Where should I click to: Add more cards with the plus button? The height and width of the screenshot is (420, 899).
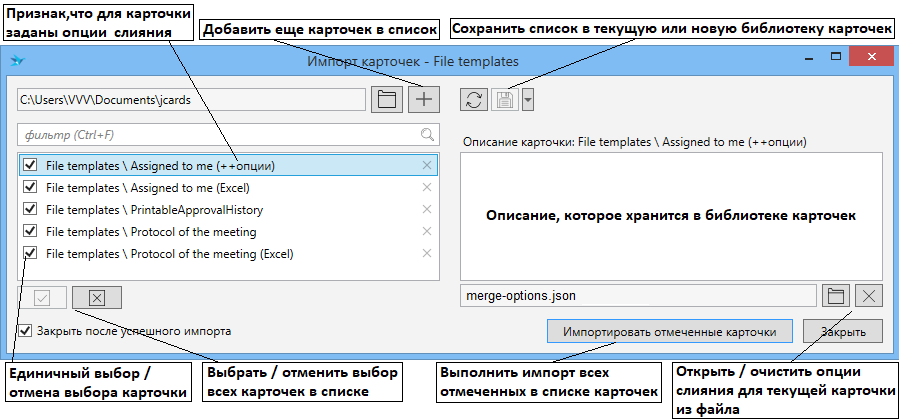(424, 99)
